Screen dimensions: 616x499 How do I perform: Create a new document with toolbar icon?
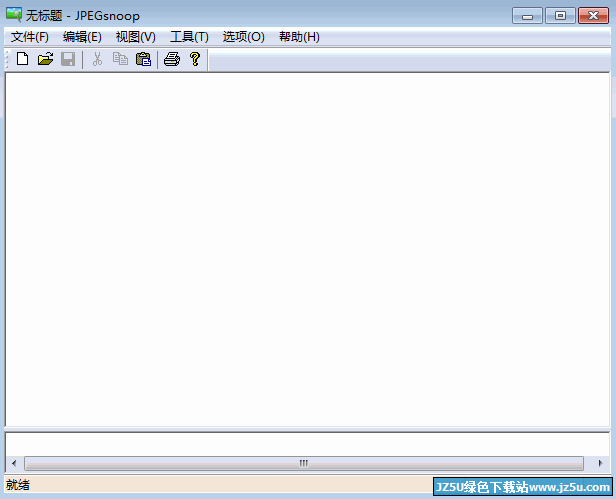point(22,59)
